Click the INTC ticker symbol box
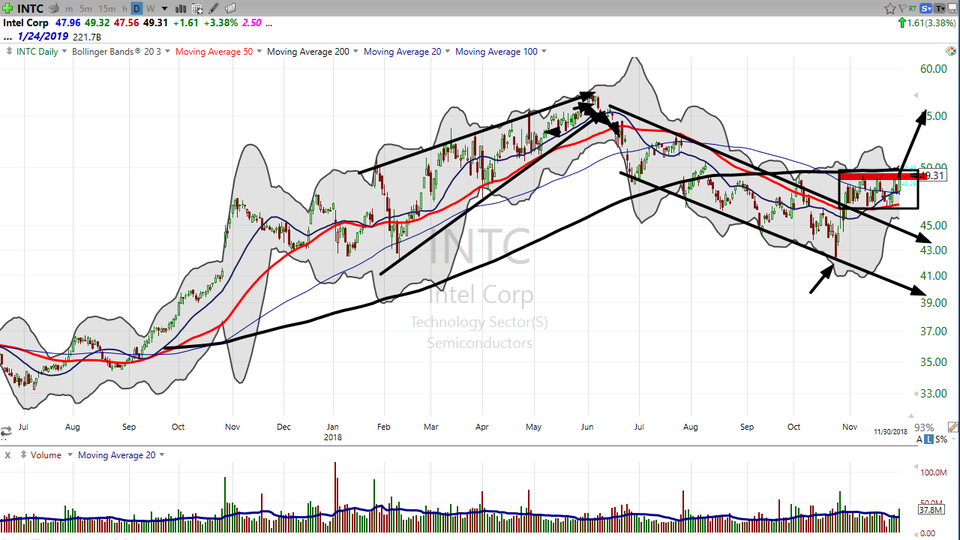The width and height of the screenshot is (960, 540). pyautogui.click(x=30, y=8)
